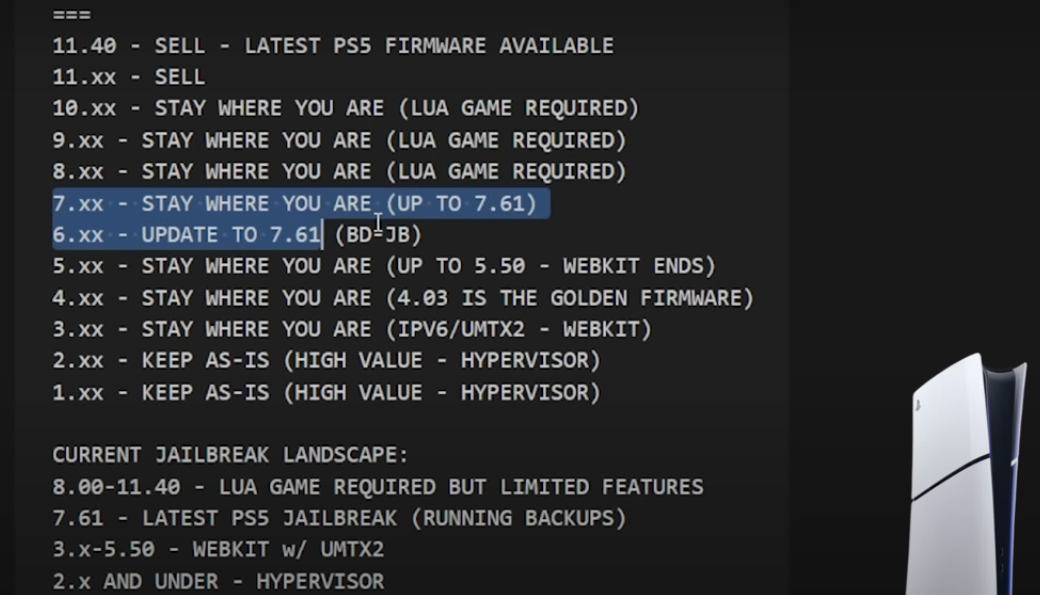1040x595 pixels.
Task: Click the '(BD-JB)' text
Action: tap(378, 235)
